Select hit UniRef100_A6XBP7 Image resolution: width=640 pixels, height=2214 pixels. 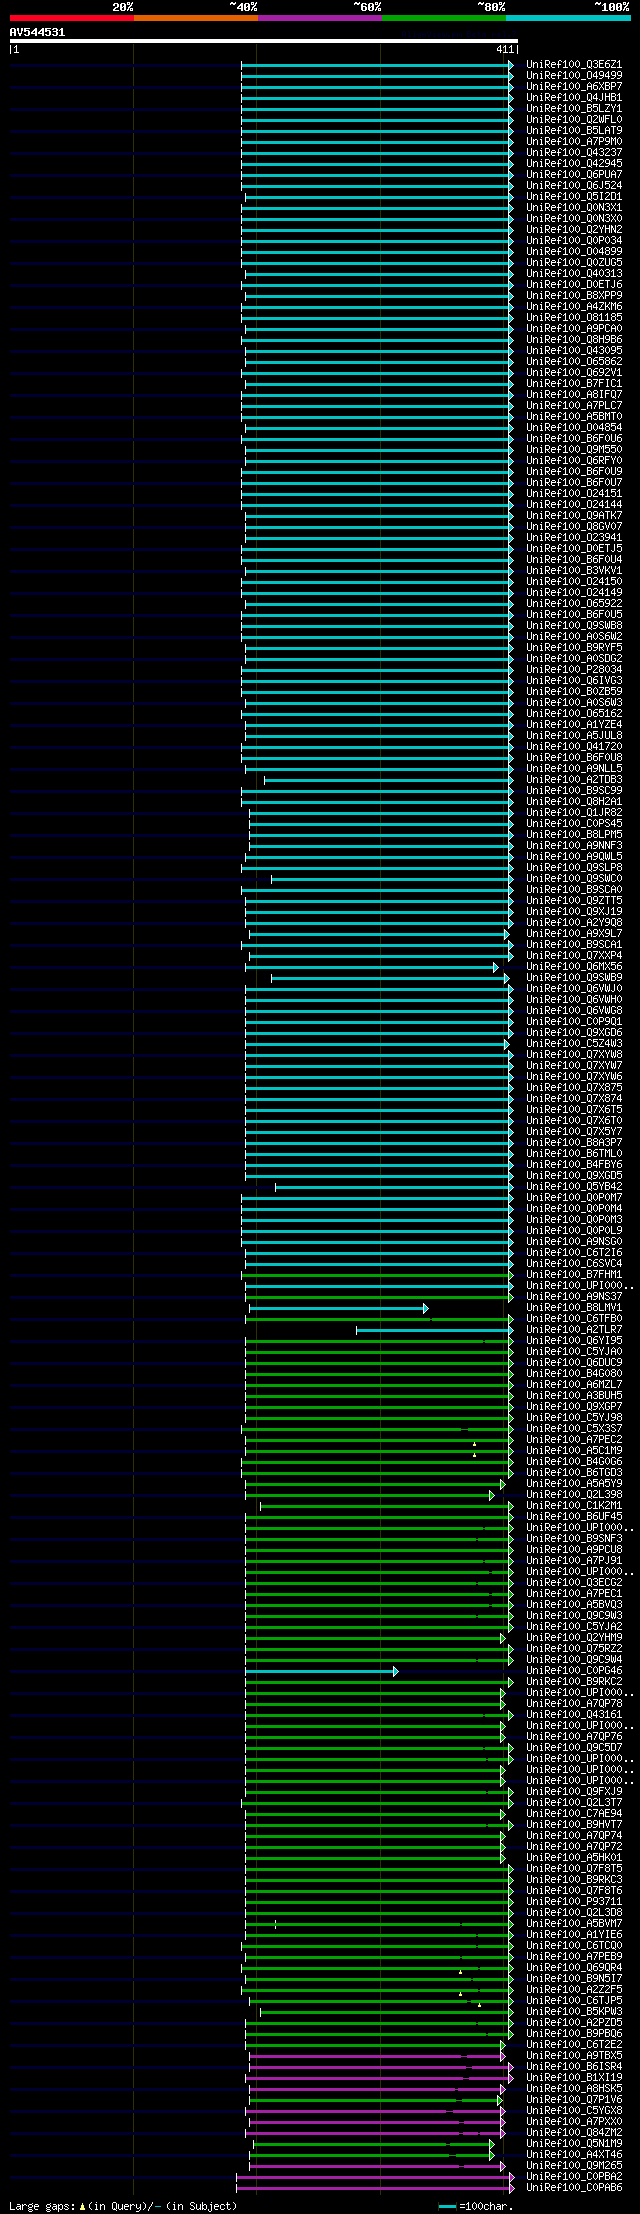tap(574, 87)
